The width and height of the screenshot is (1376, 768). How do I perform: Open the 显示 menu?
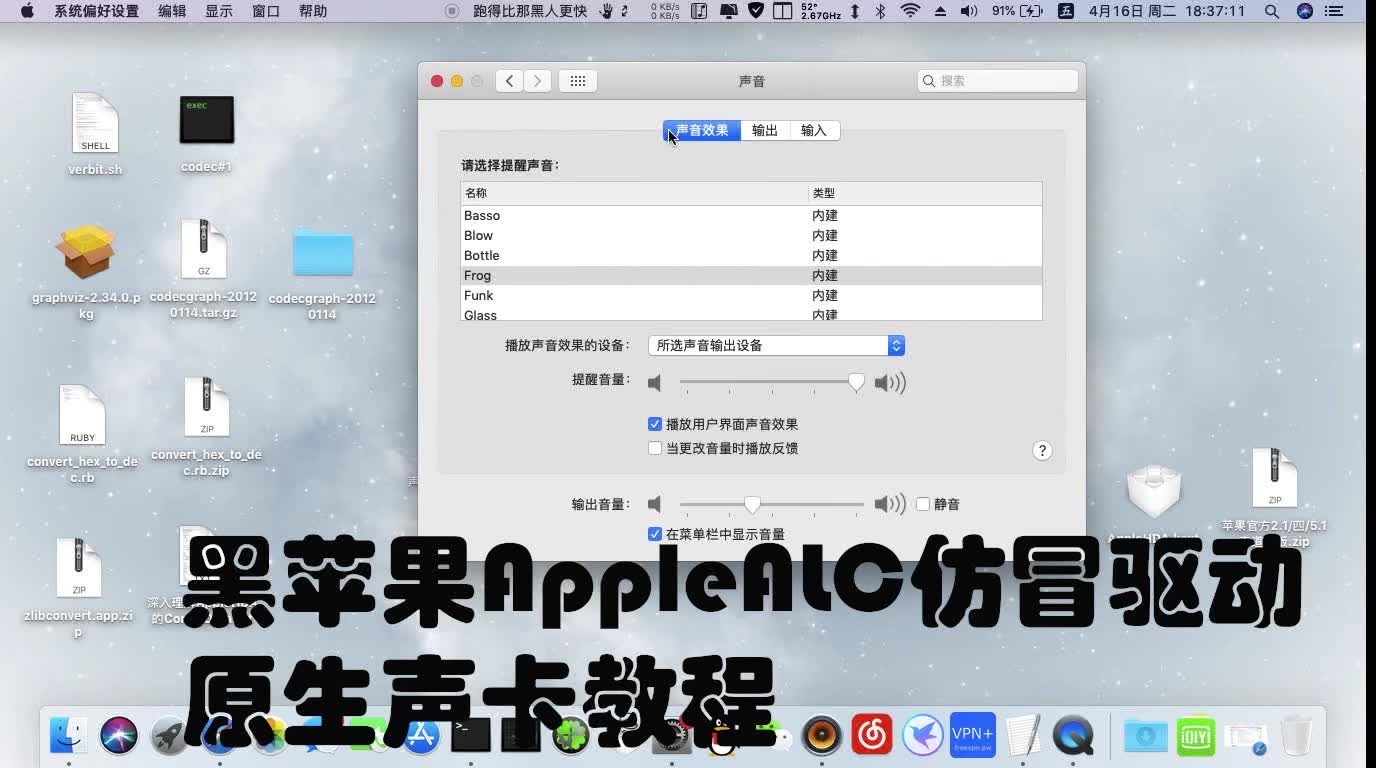[219, 11]
